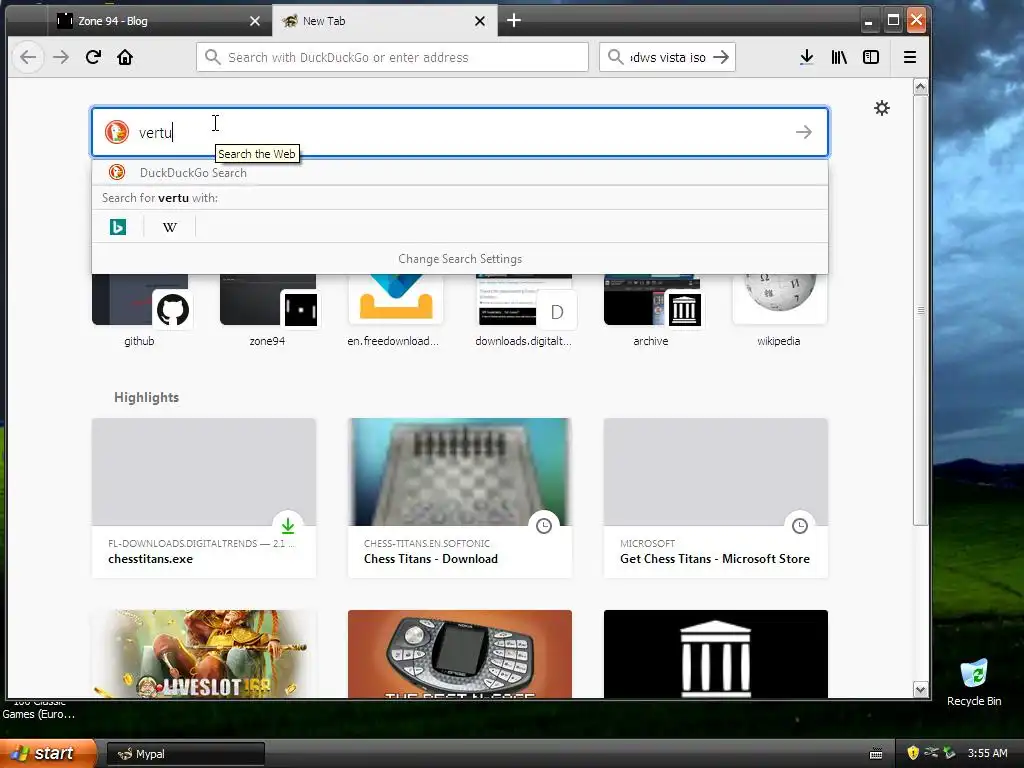Viewport: 1024px width, 768px height.
Task: Search vertu with Bing icon
Action: pos(118,227)
